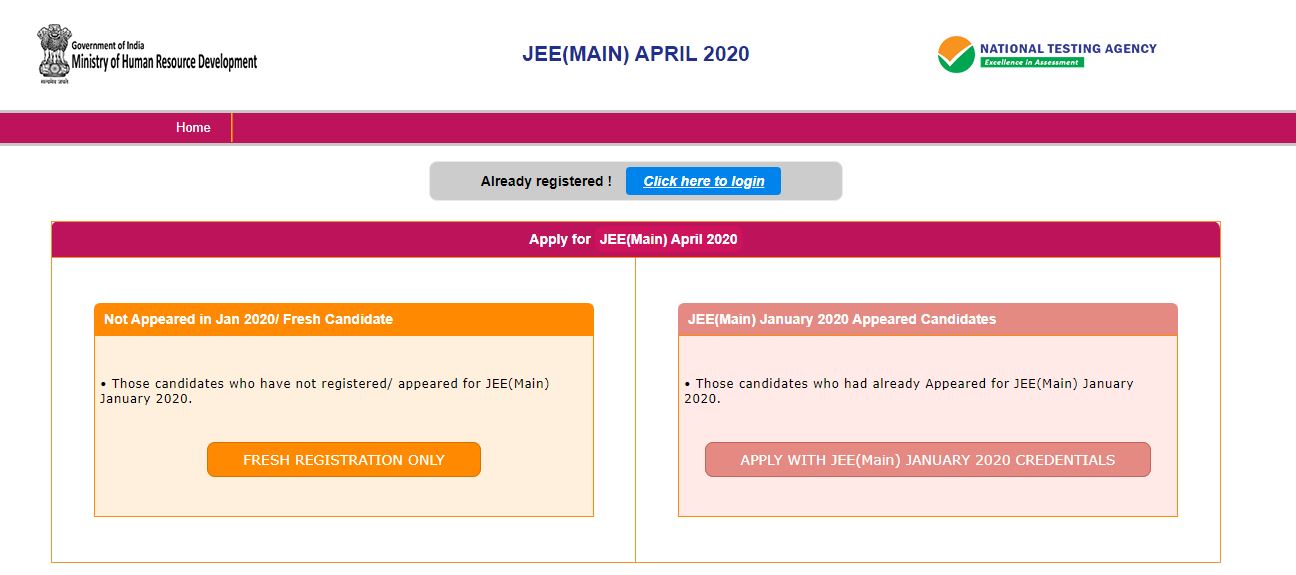Click the fresh candidate description text
Image resolution: width=1296 pixels, height=575 pixels.
[325, 391]
